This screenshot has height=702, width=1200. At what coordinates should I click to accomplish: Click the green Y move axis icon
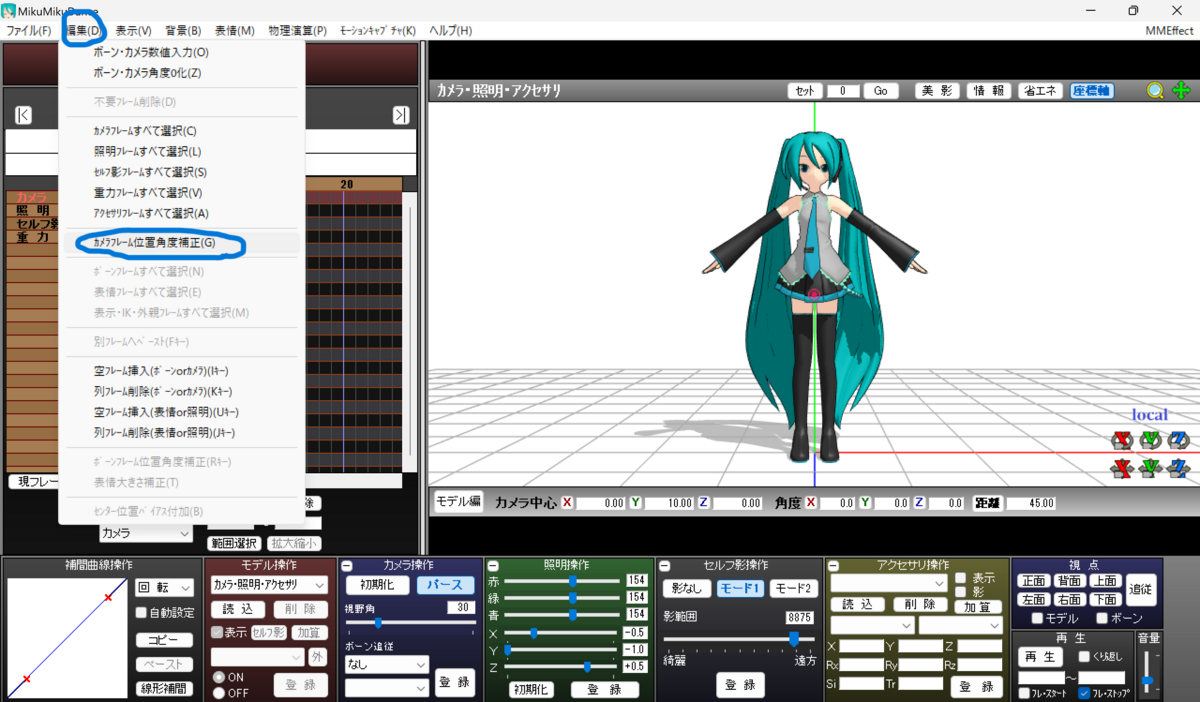(1151, 467)
